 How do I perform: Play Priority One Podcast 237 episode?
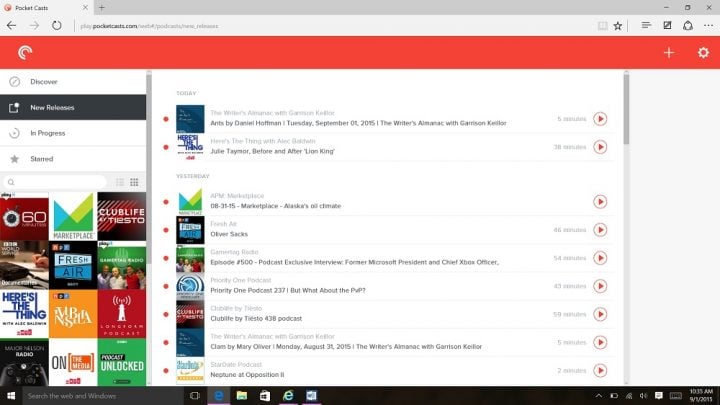pos(600,286)
